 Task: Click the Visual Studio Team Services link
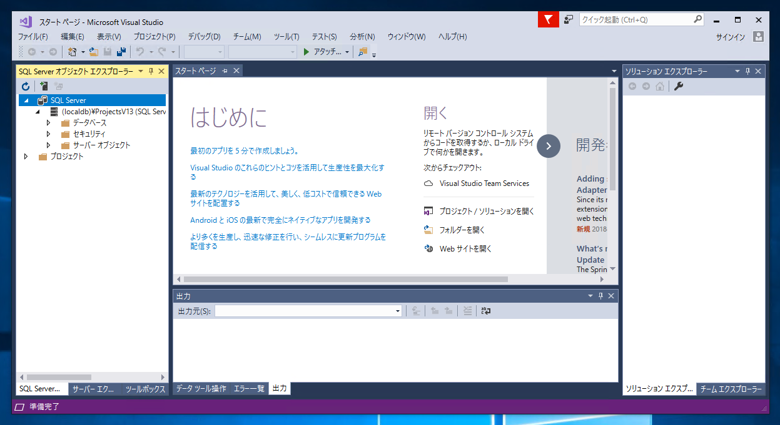point(484,184)
